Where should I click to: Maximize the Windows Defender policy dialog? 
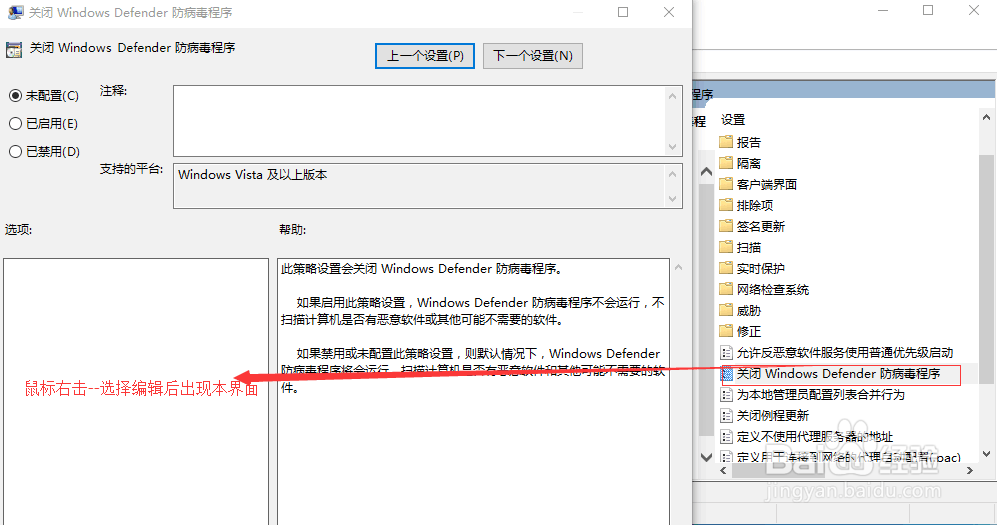point(623,12)
